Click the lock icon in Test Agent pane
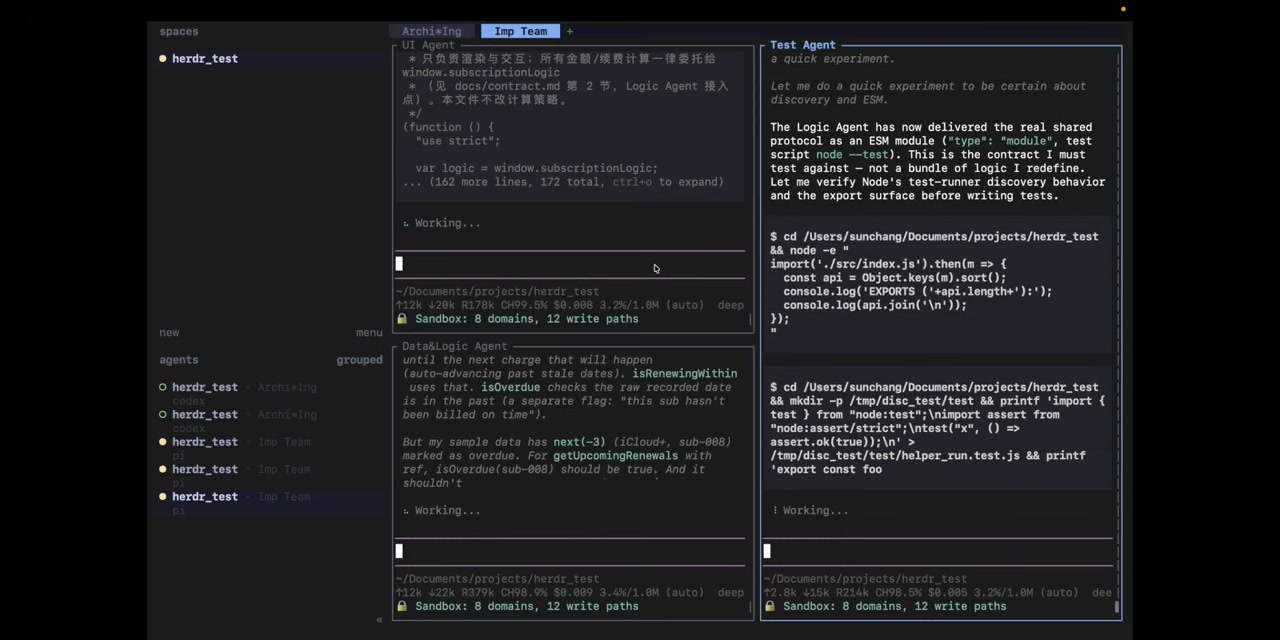The height and width of the screenshot is (640, 1280). click(x=770, y=606)
